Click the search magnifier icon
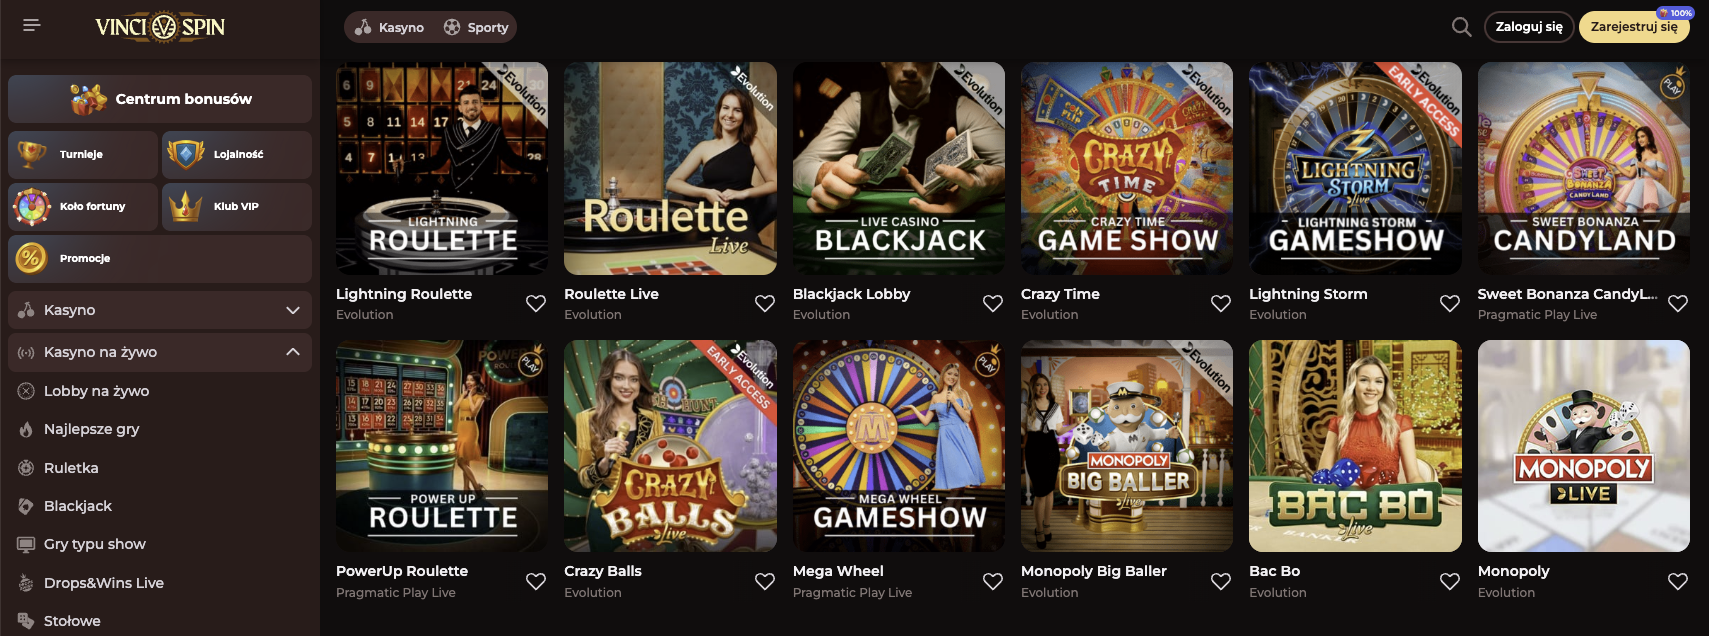This screenshot has height=636, width=1709. click(1461, 27)
